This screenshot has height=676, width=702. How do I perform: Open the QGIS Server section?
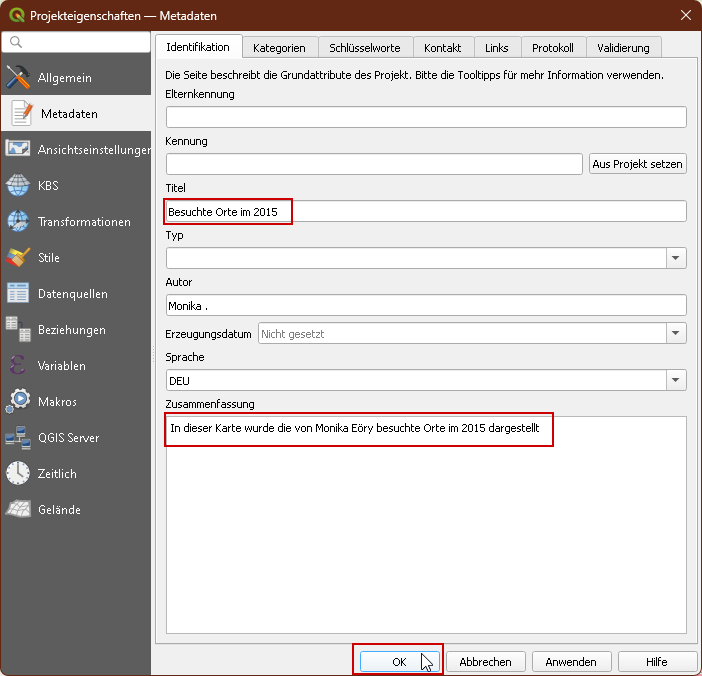[x=68, y=437]
